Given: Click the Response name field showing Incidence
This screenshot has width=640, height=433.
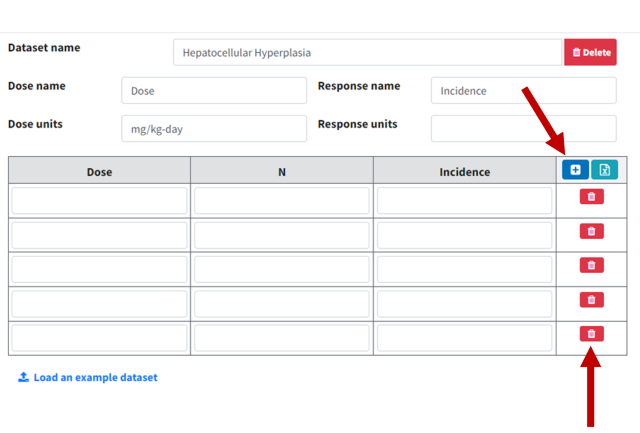Looking at the screenshot, I should (524, 91).
